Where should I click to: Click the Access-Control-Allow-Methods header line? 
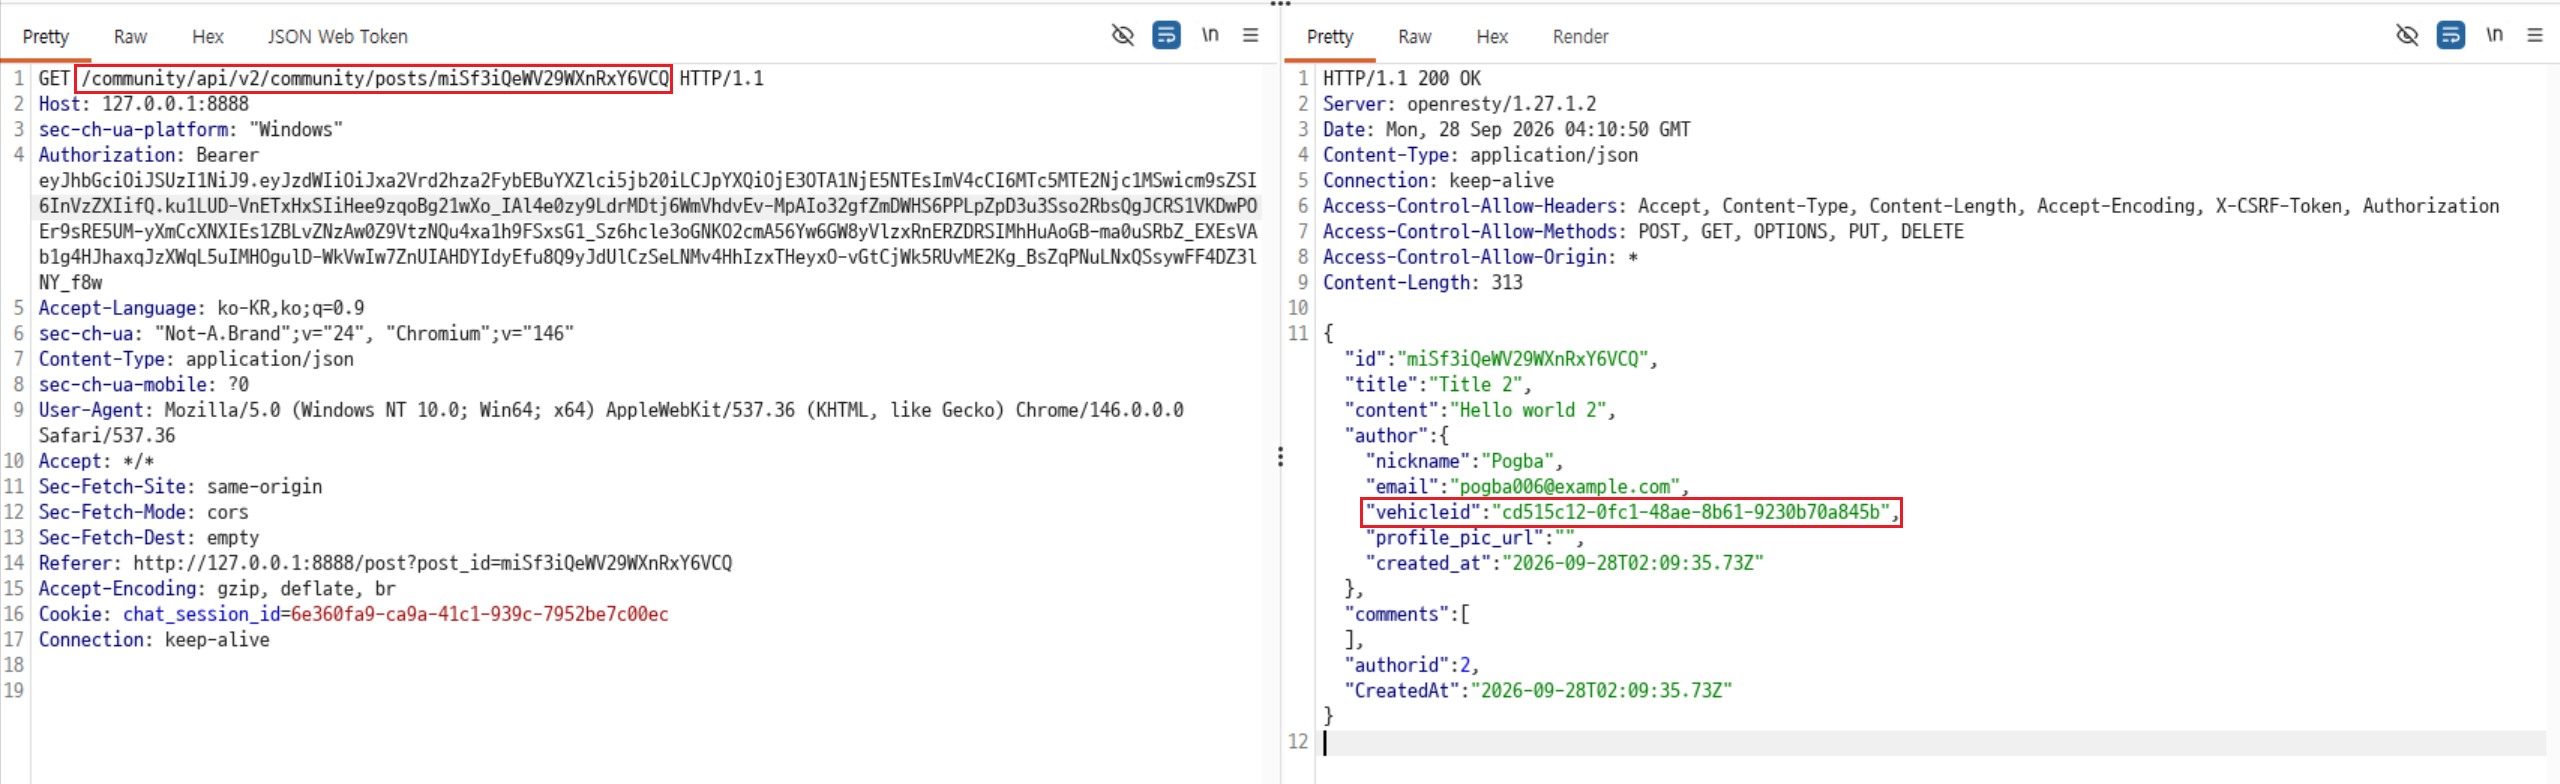(x=1643, y=231)
